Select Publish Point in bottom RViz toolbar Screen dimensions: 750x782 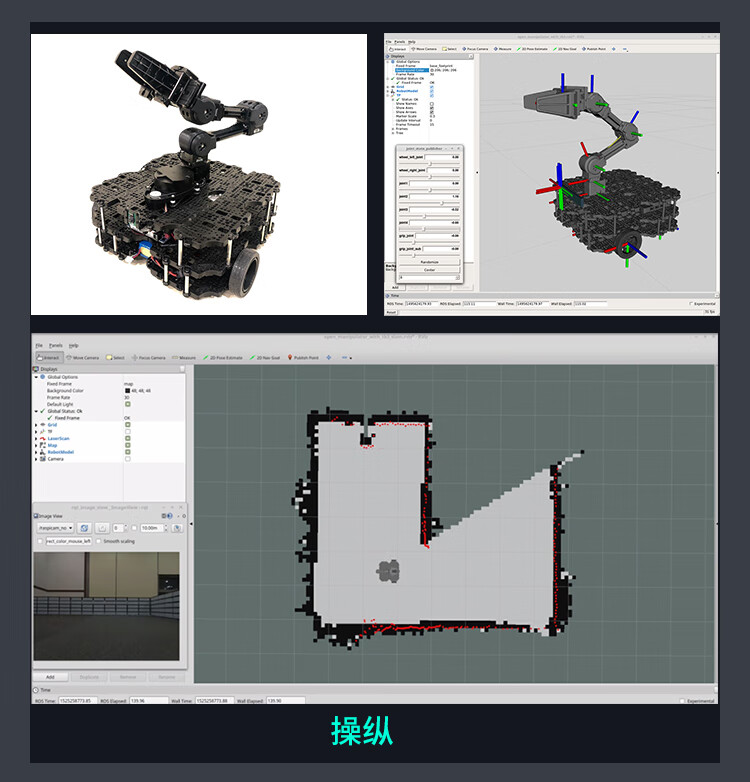[x=303, y=358]
